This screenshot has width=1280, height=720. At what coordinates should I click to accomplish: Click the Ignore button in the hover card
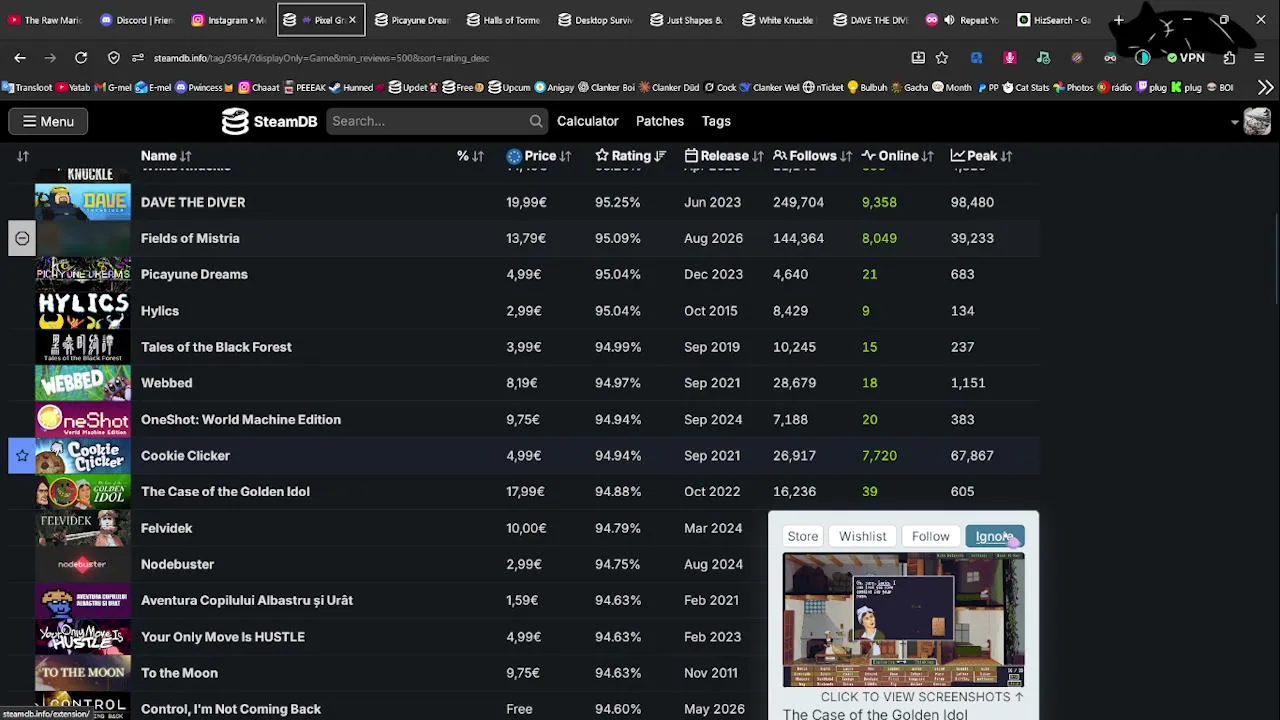[994, 537]
